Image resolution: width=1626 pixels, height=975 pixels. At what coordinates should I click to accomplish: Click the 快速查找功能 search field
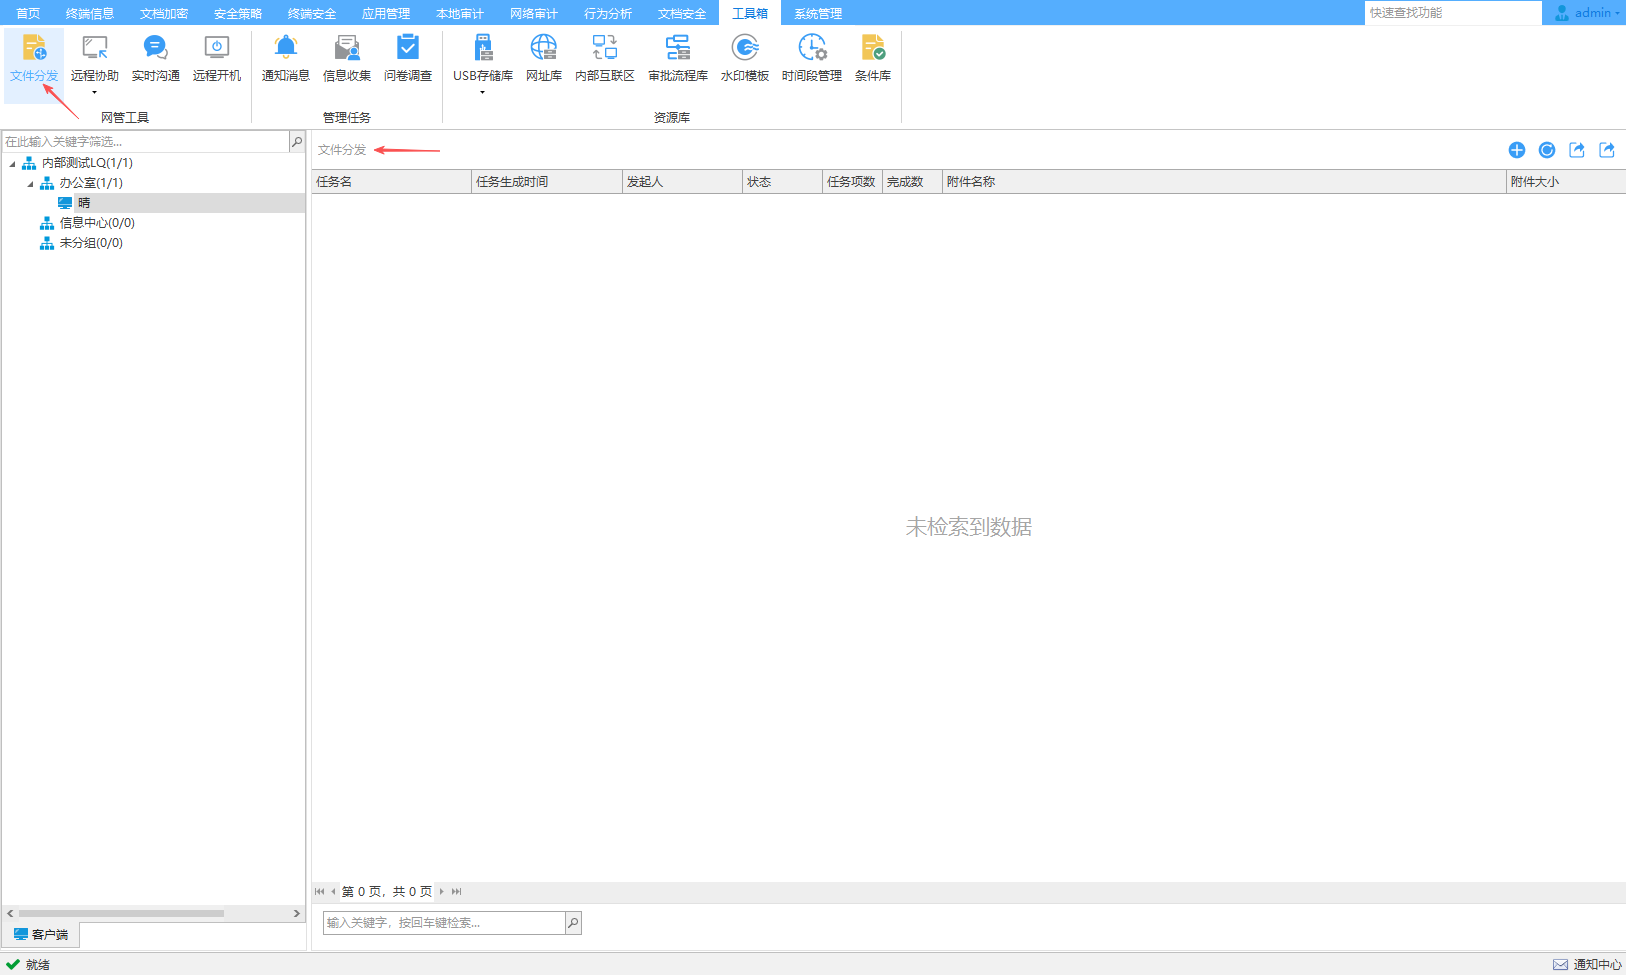(1450, 13)
